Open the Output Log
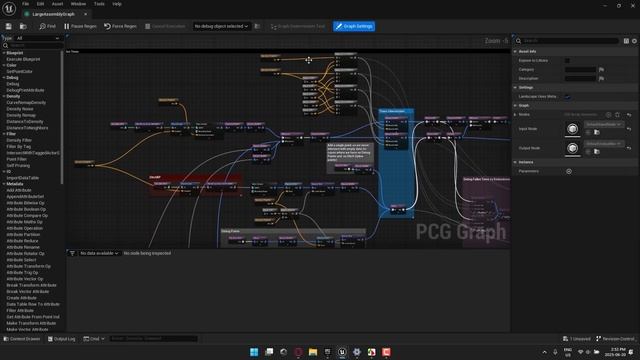 tap(62, 339)
